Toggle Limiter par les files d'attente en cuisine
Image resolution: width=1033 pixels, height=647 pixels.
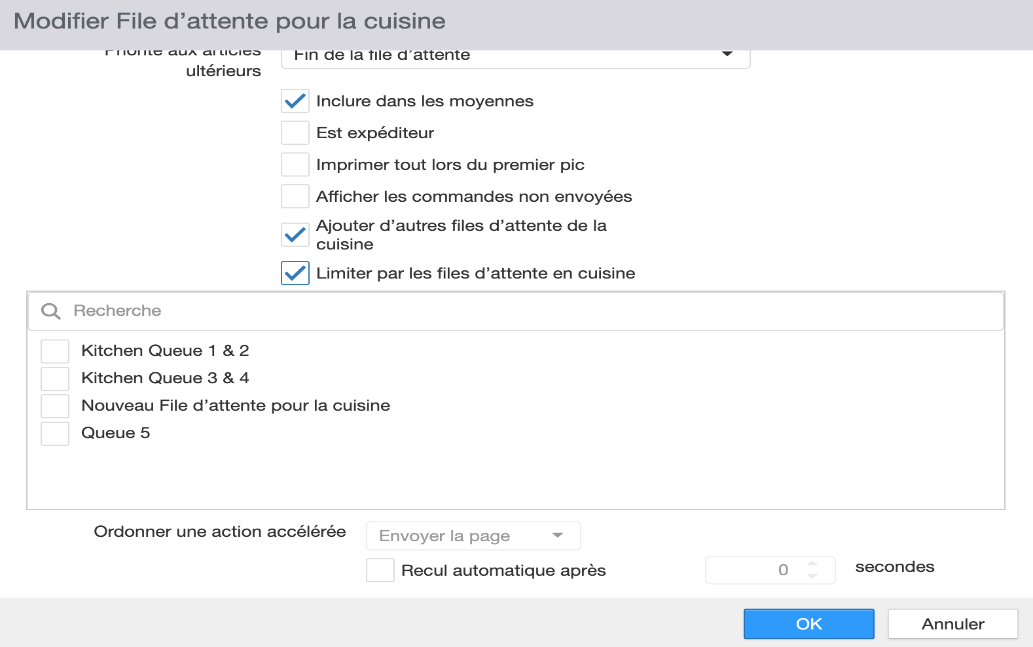click(x=295, y=273)
